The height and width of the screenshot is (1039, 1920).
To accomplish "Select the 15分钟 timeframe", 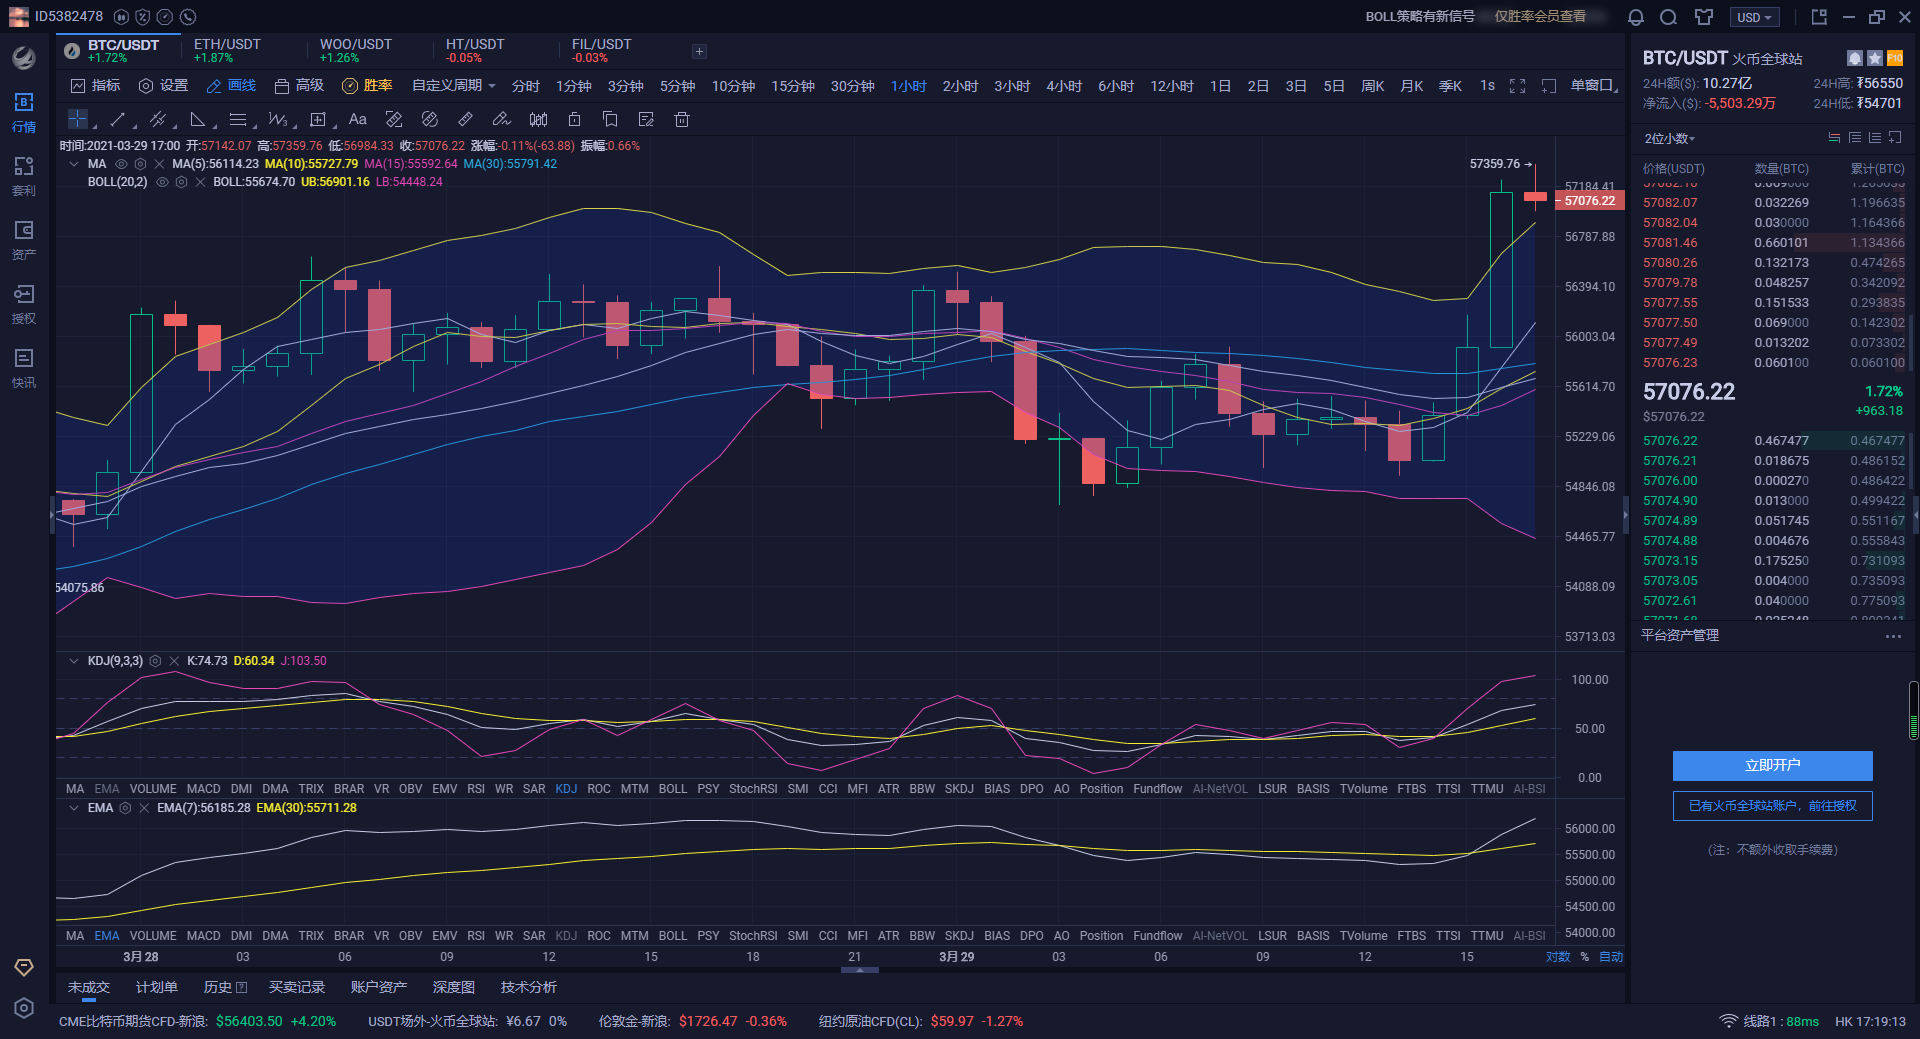I will 792,86.
